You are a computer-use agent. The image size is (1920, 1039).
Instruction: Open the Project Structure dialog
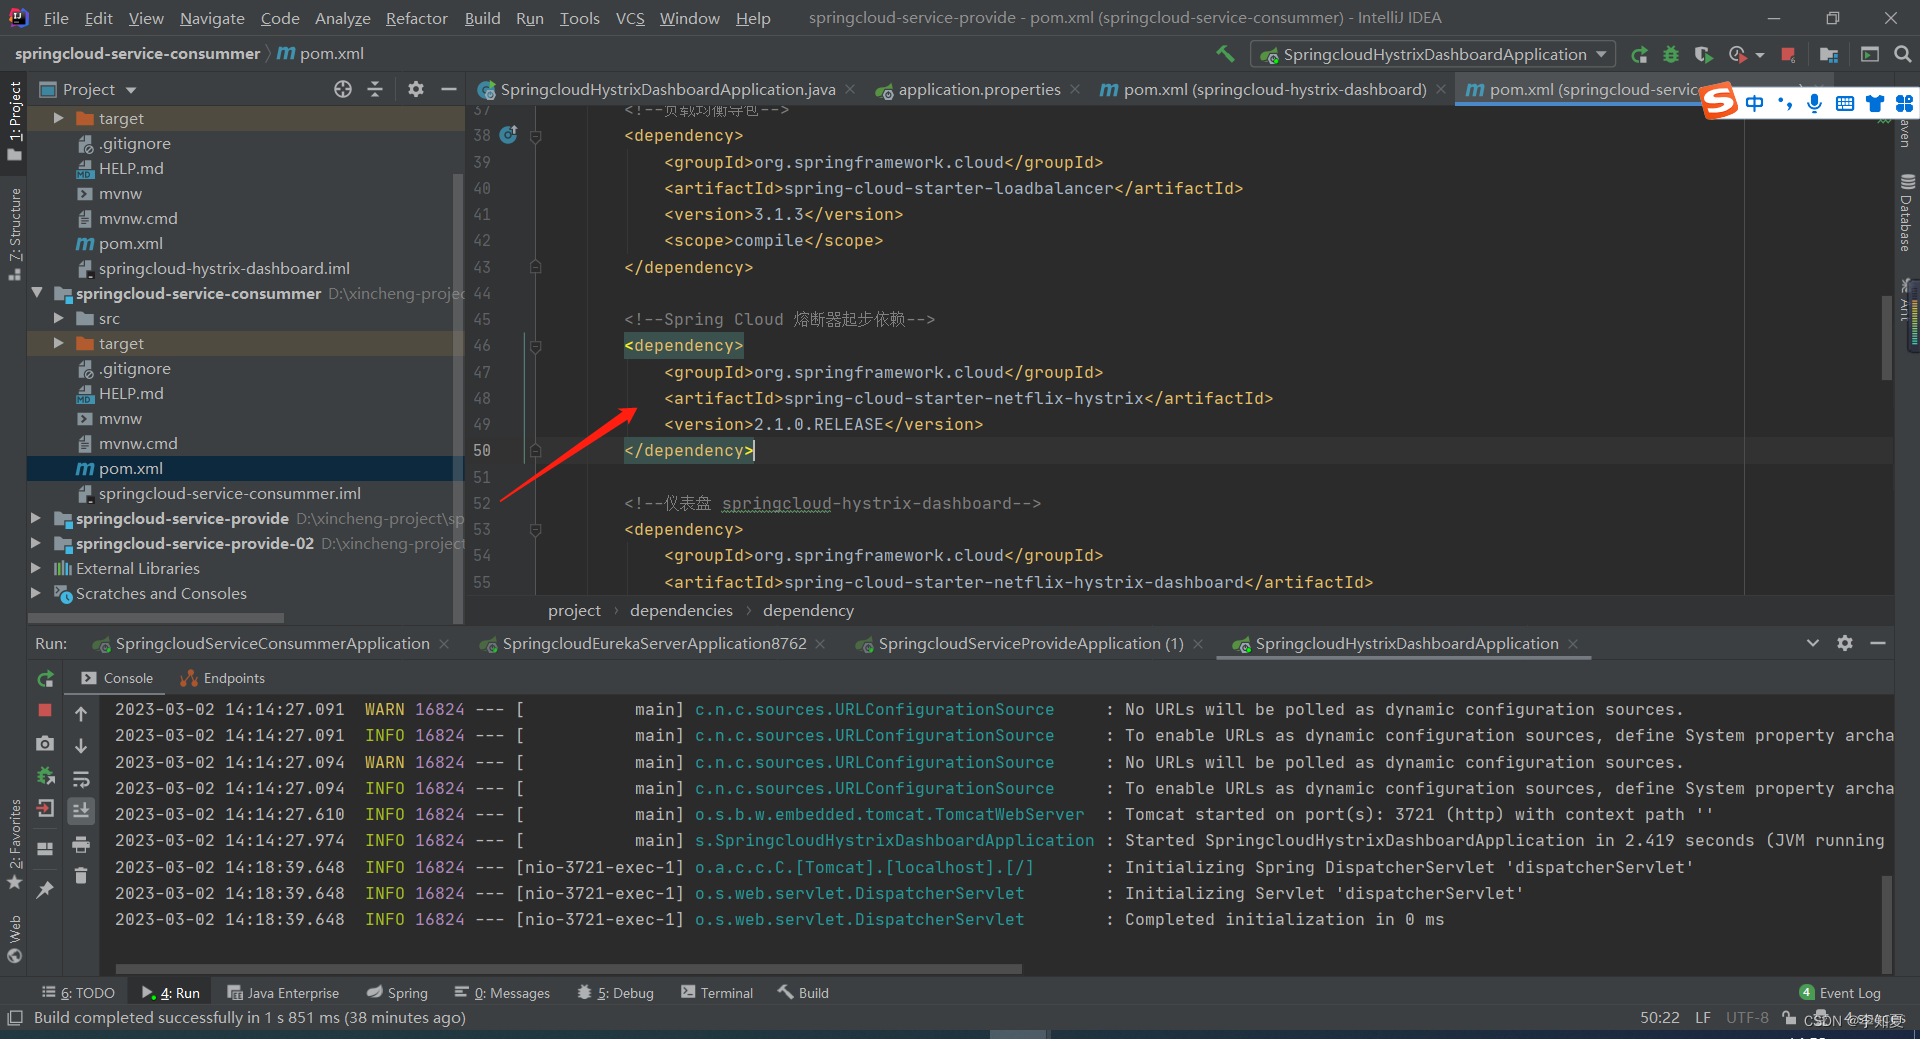(1829, 54)
